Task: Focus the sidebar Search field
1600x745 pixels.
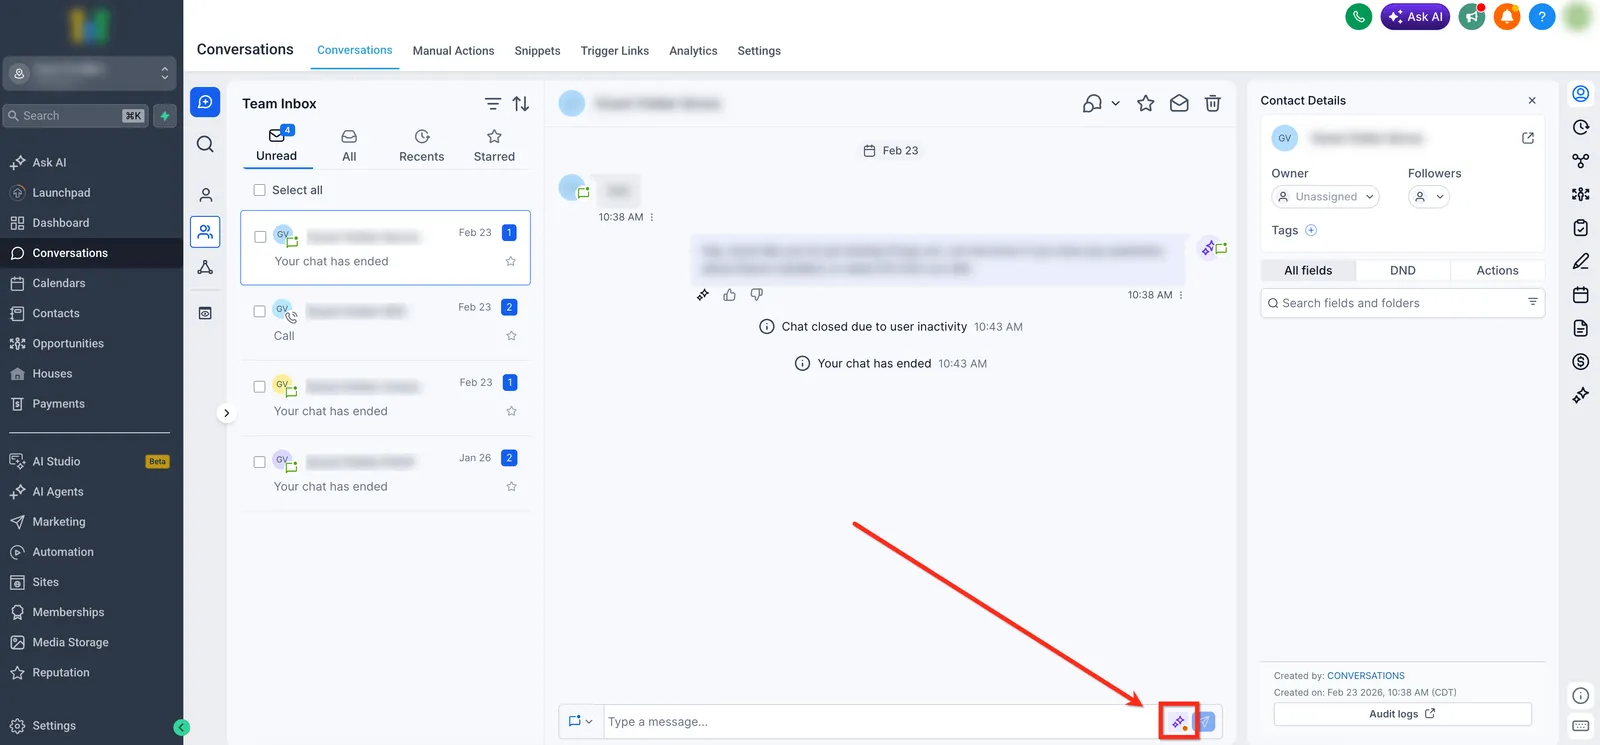Action: (76, 116)
